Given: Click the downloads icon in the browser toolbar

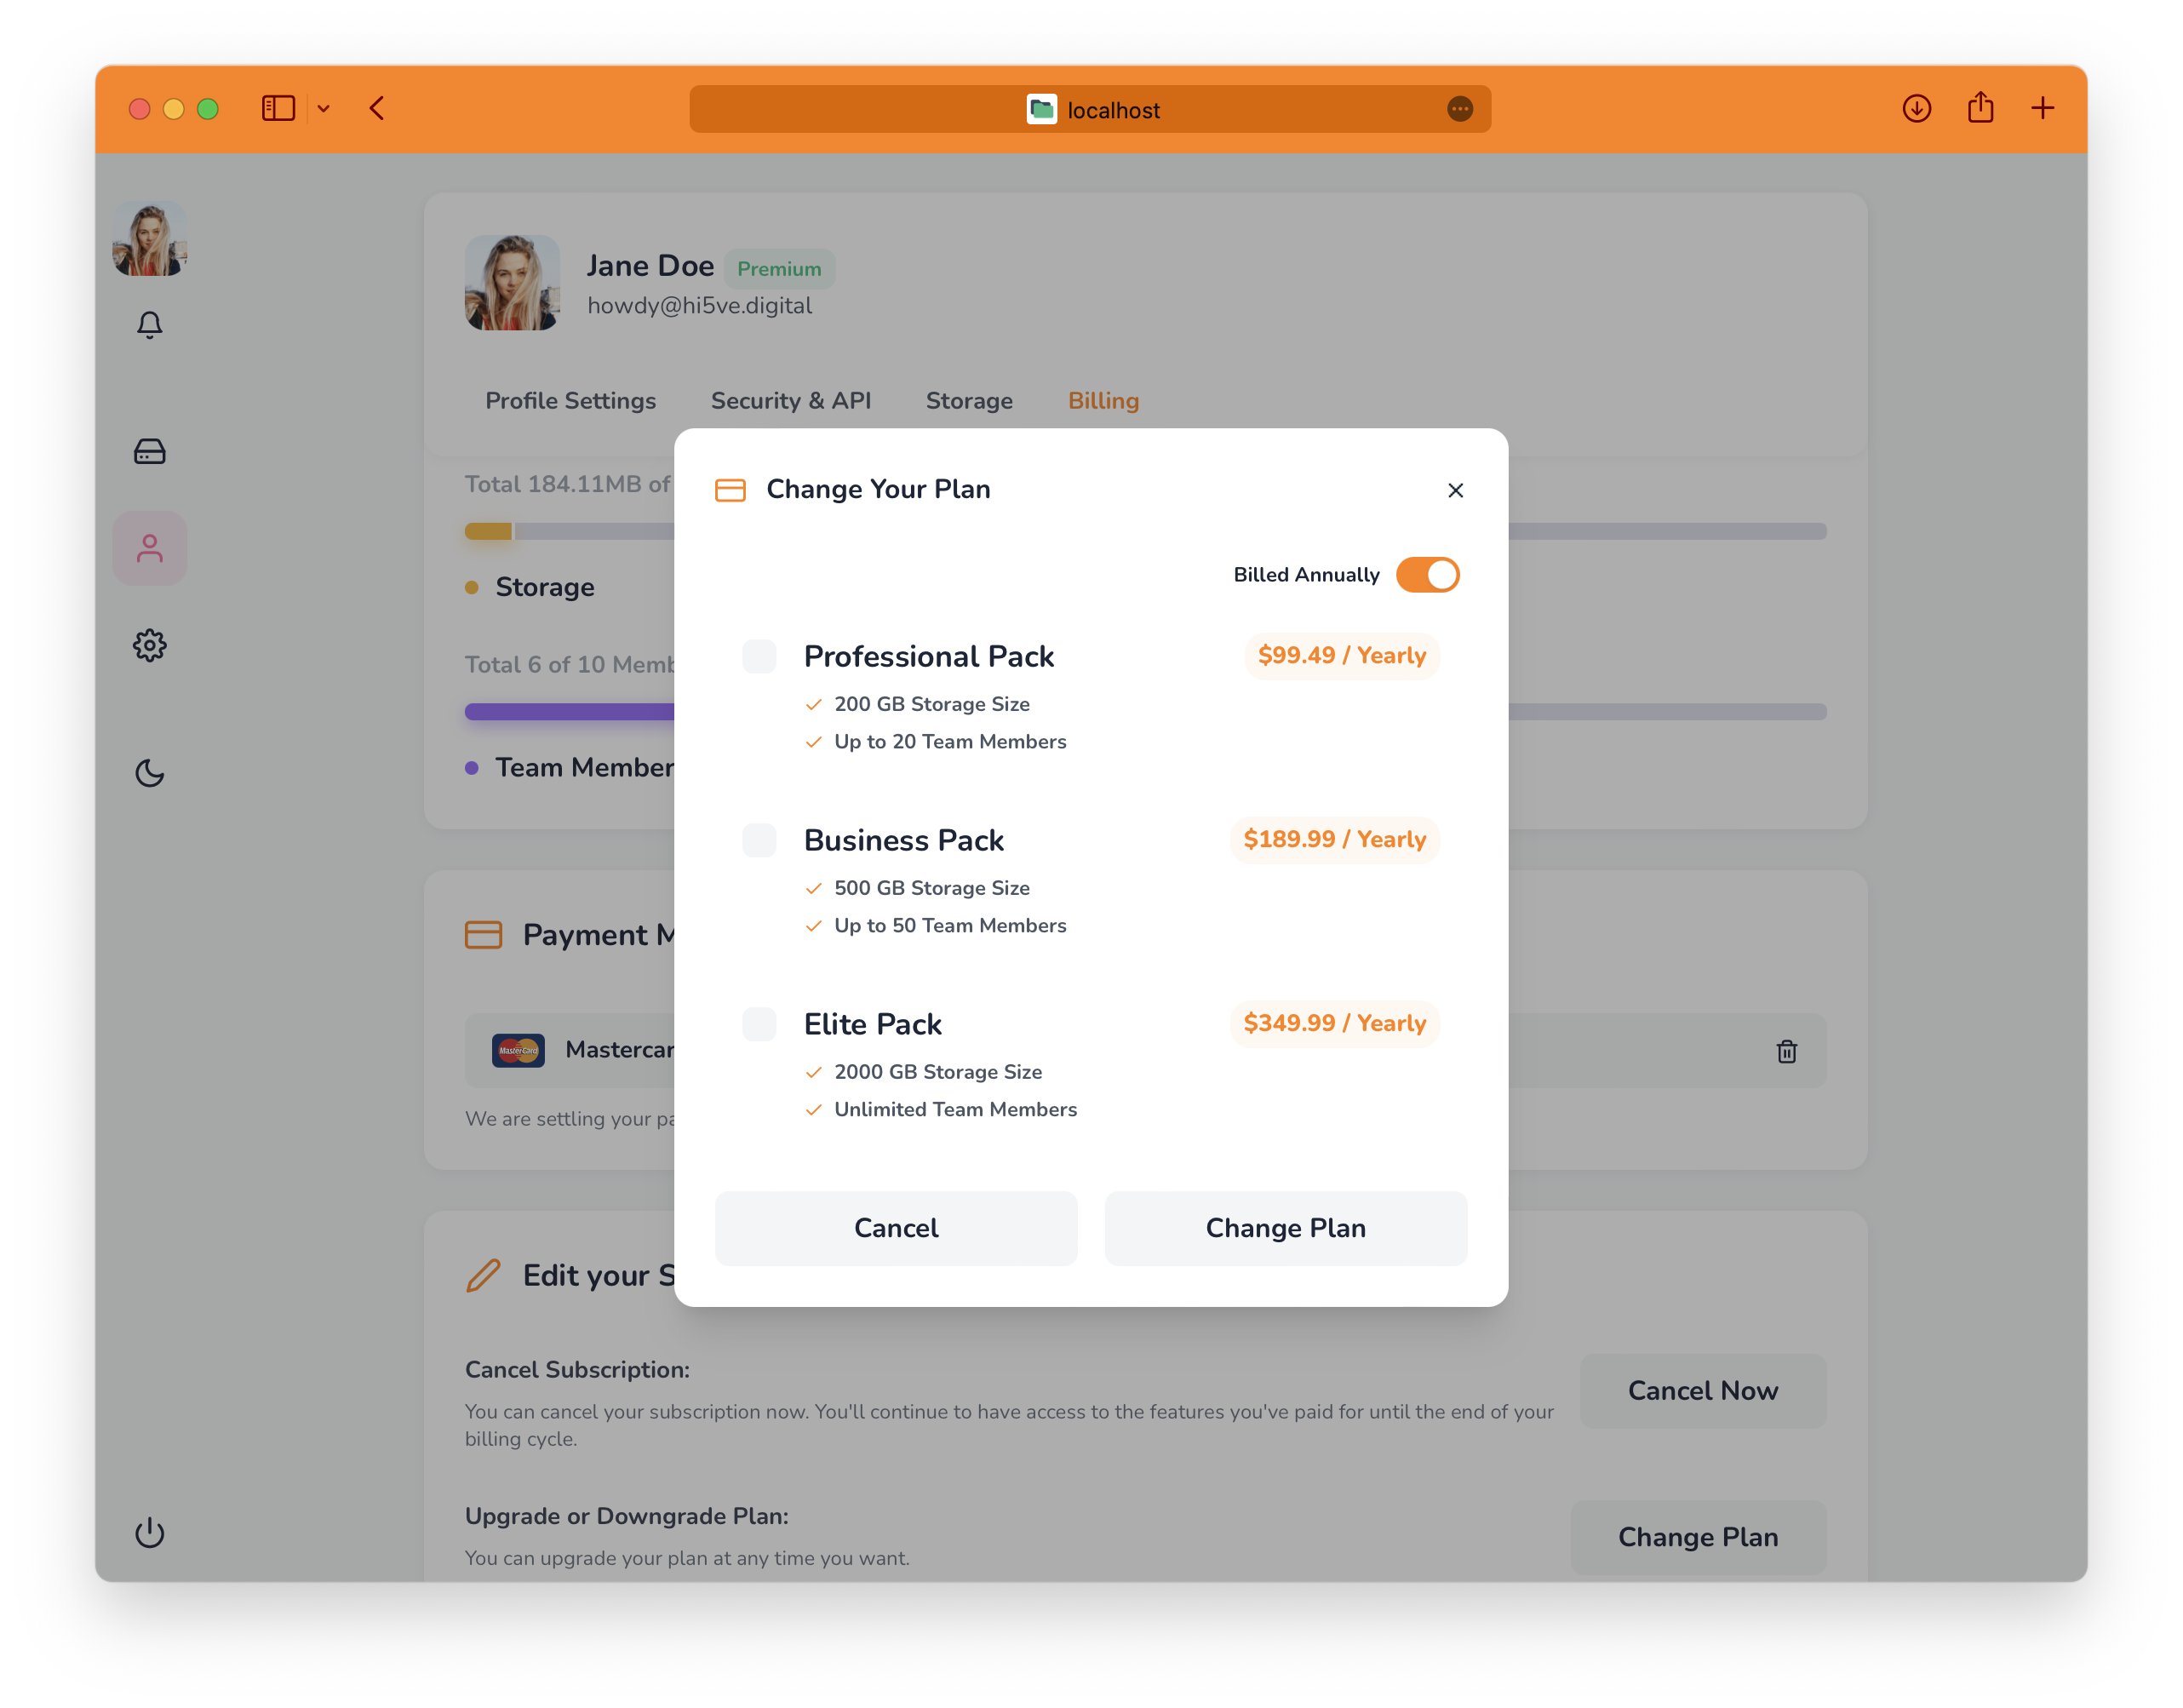Looking at the screenshot, I should (x=1917, y=109).
